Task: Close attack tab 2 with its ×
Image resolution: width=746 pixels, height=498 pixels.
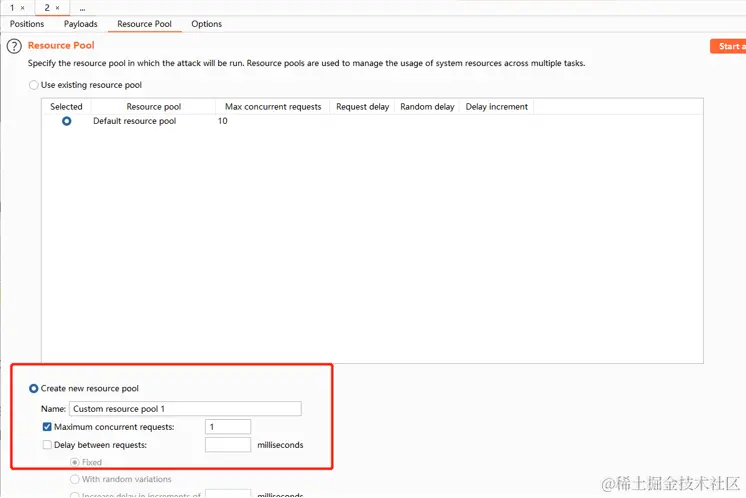Action: tap(58, 8)
